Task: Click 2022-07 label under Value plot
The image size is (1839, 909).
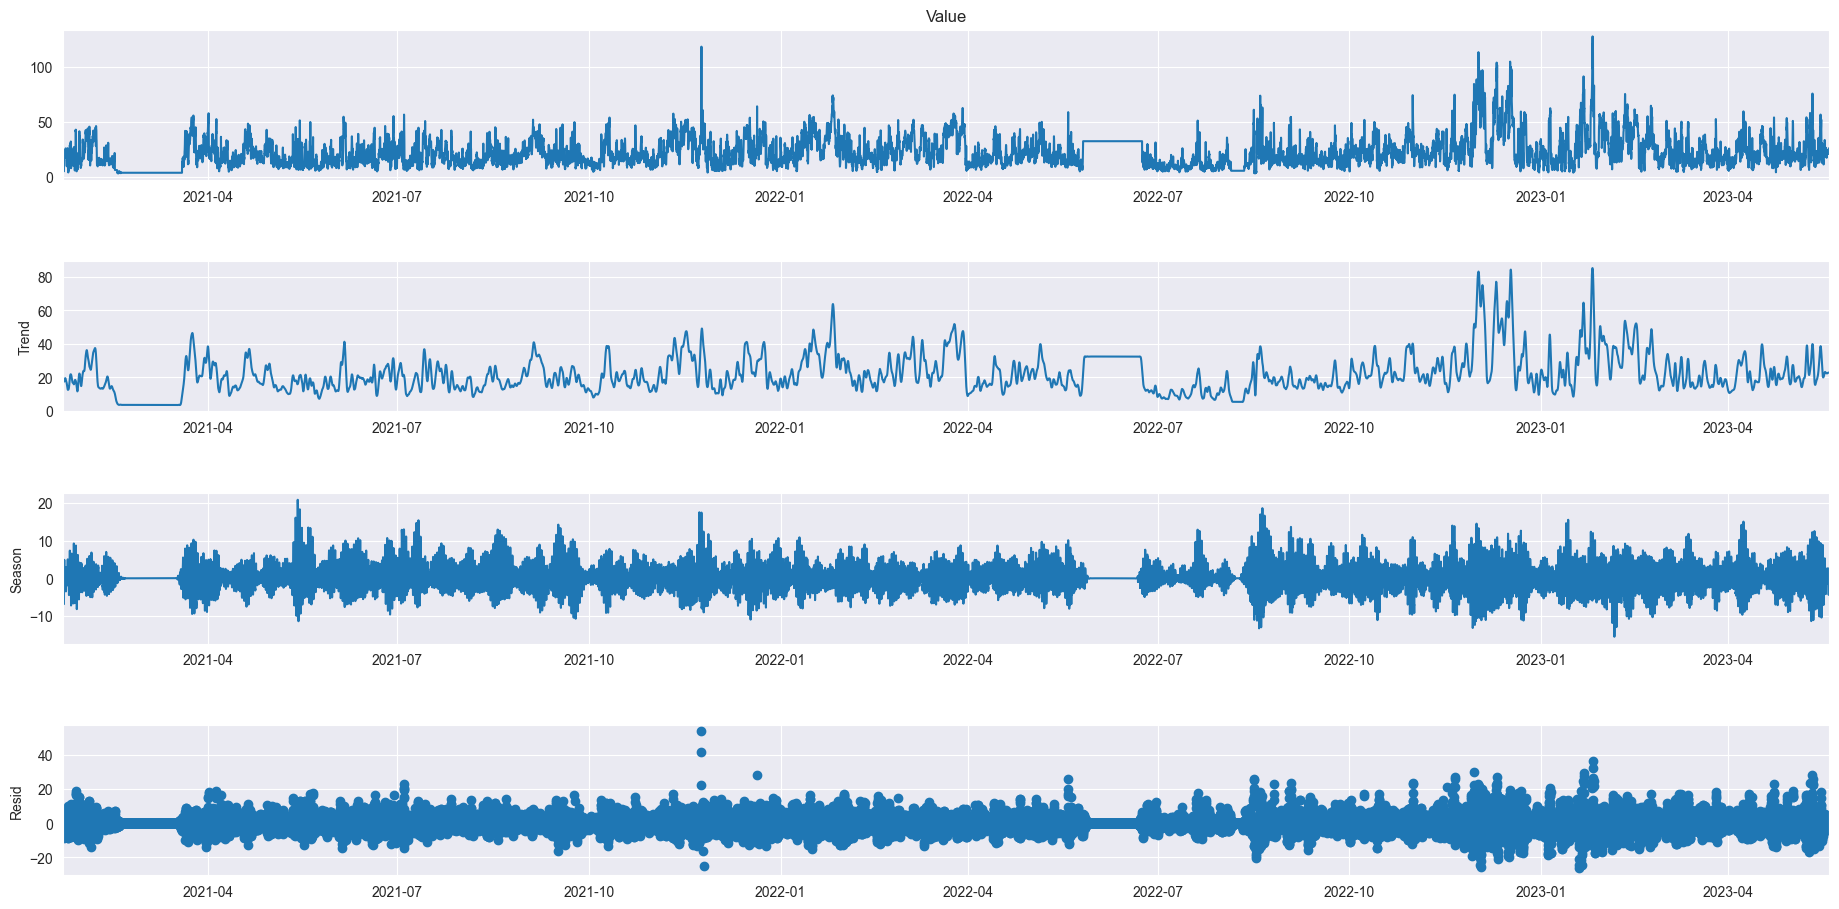Action: click(1158, 197)
